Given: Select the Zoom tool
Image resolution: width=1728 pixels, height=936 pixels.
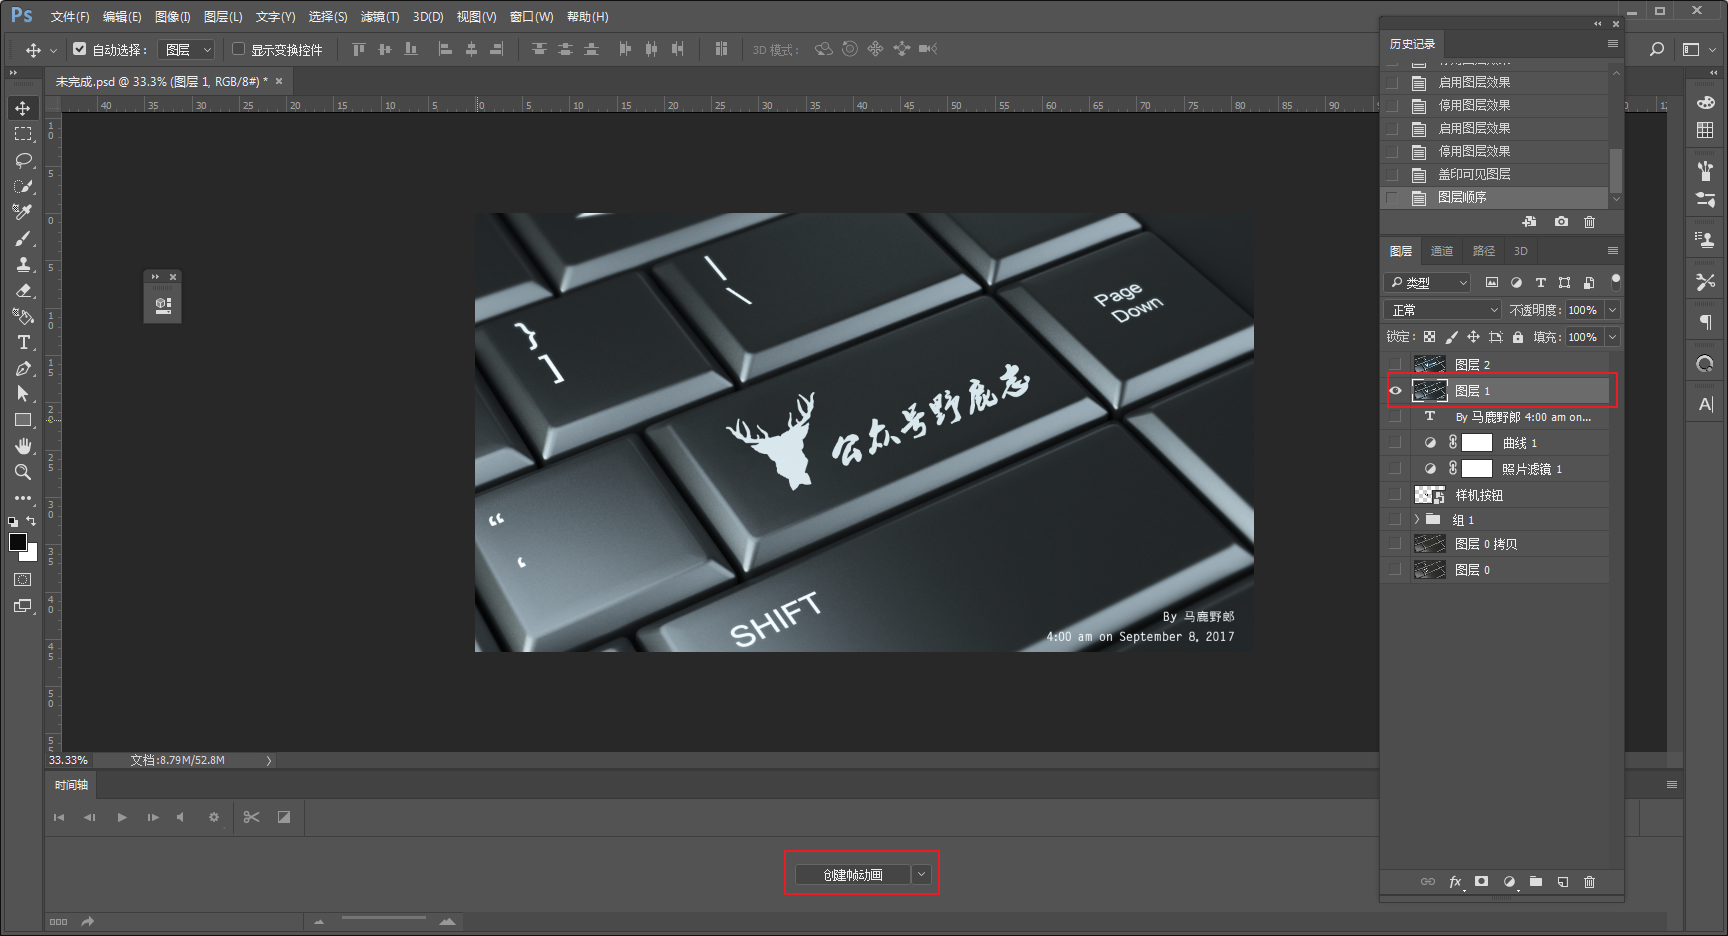Looking at the screenshot, I should coord(23,472).
